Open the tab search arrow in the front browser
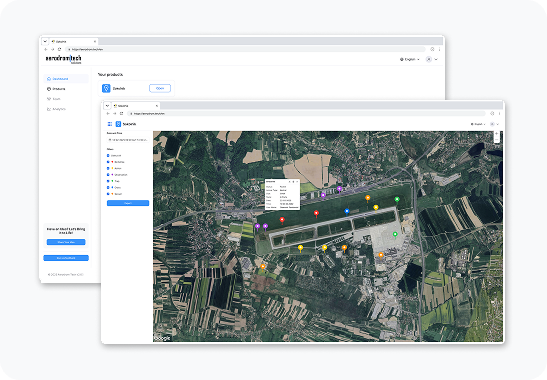Image resolution: width=547 pixels, height=380 pixels. coord(107,105)
